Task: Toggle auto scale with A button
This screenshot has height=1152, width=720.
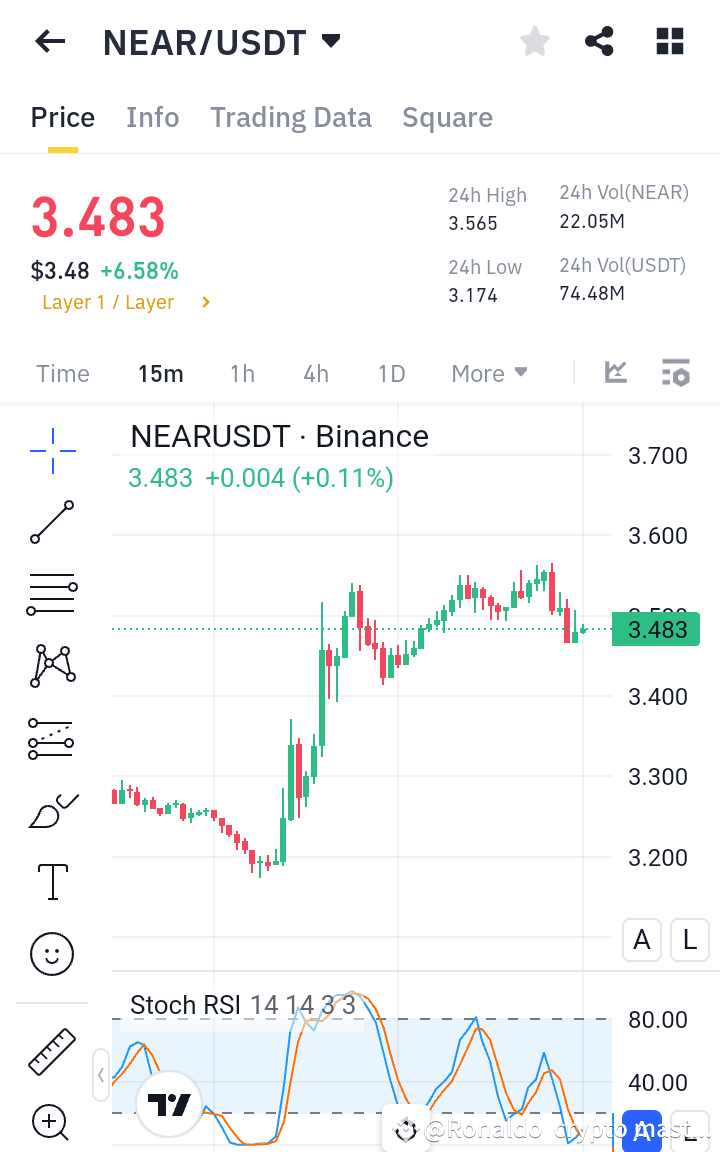Action: [642, 940]
